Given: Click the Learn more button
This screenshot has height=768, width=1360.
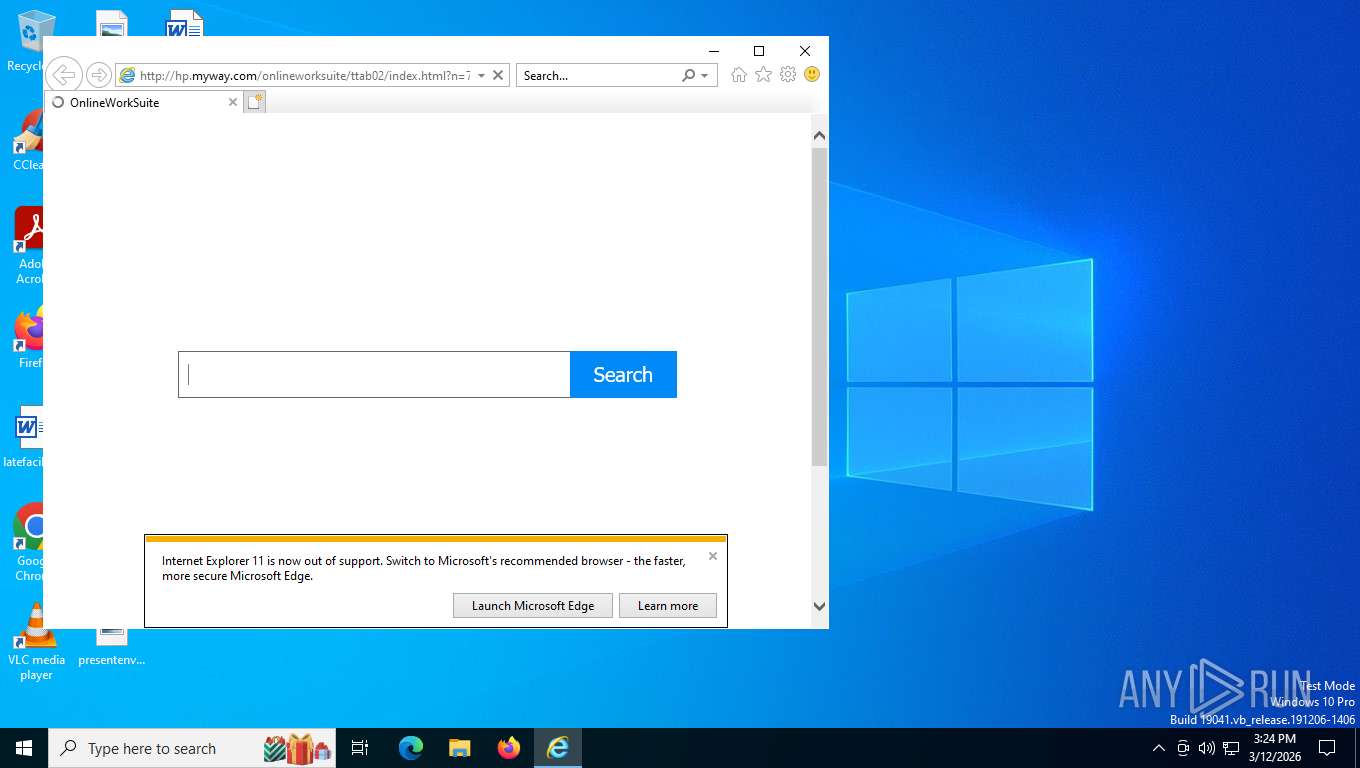Looking at the screenshot, I should (668, 605).
